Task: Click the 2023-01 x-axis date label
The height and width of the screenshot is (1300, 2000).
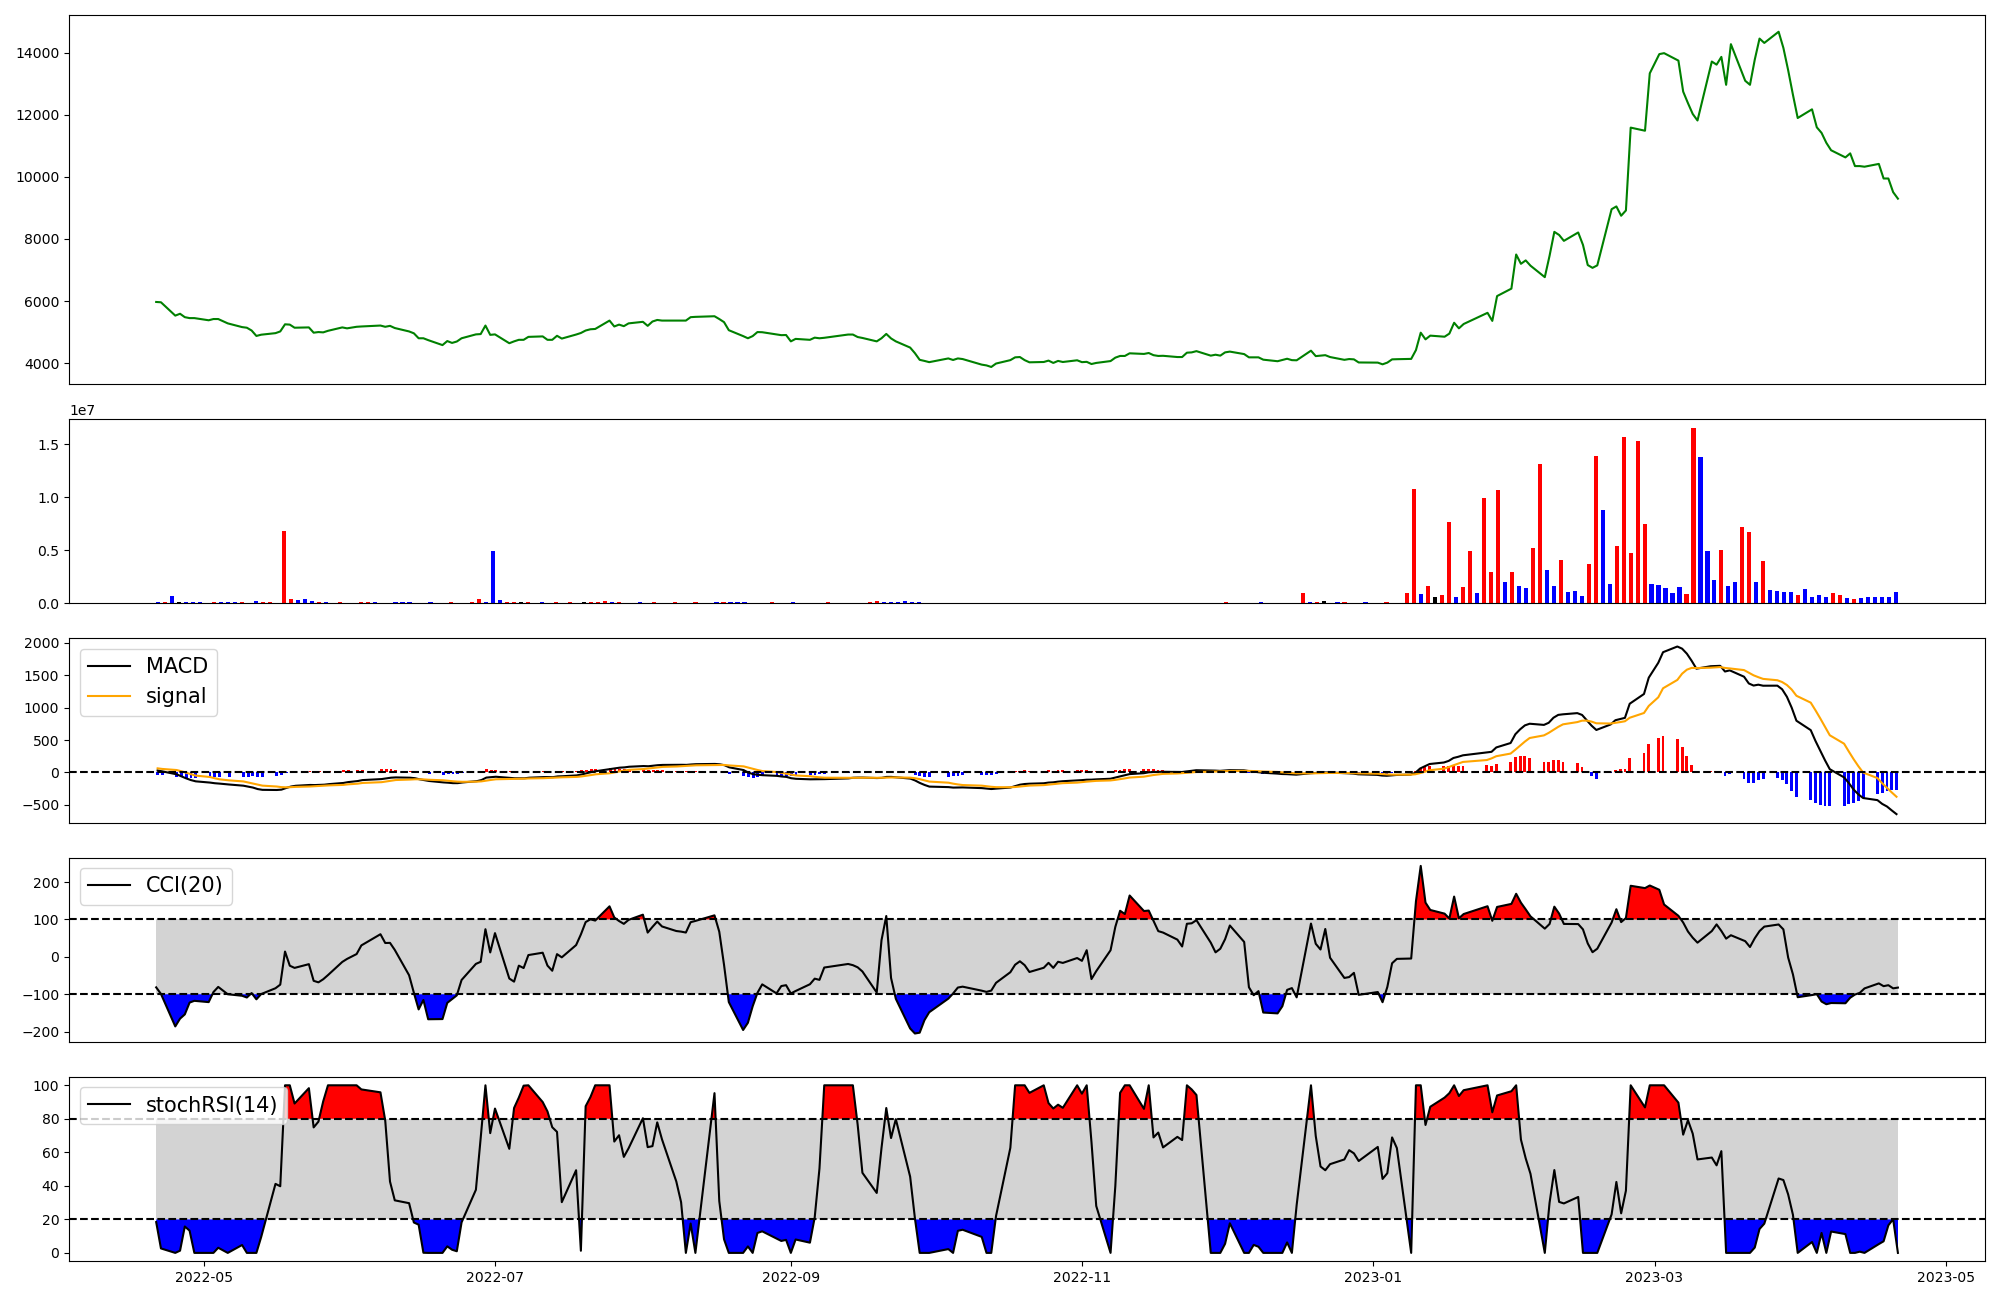Action: 1373,1277
